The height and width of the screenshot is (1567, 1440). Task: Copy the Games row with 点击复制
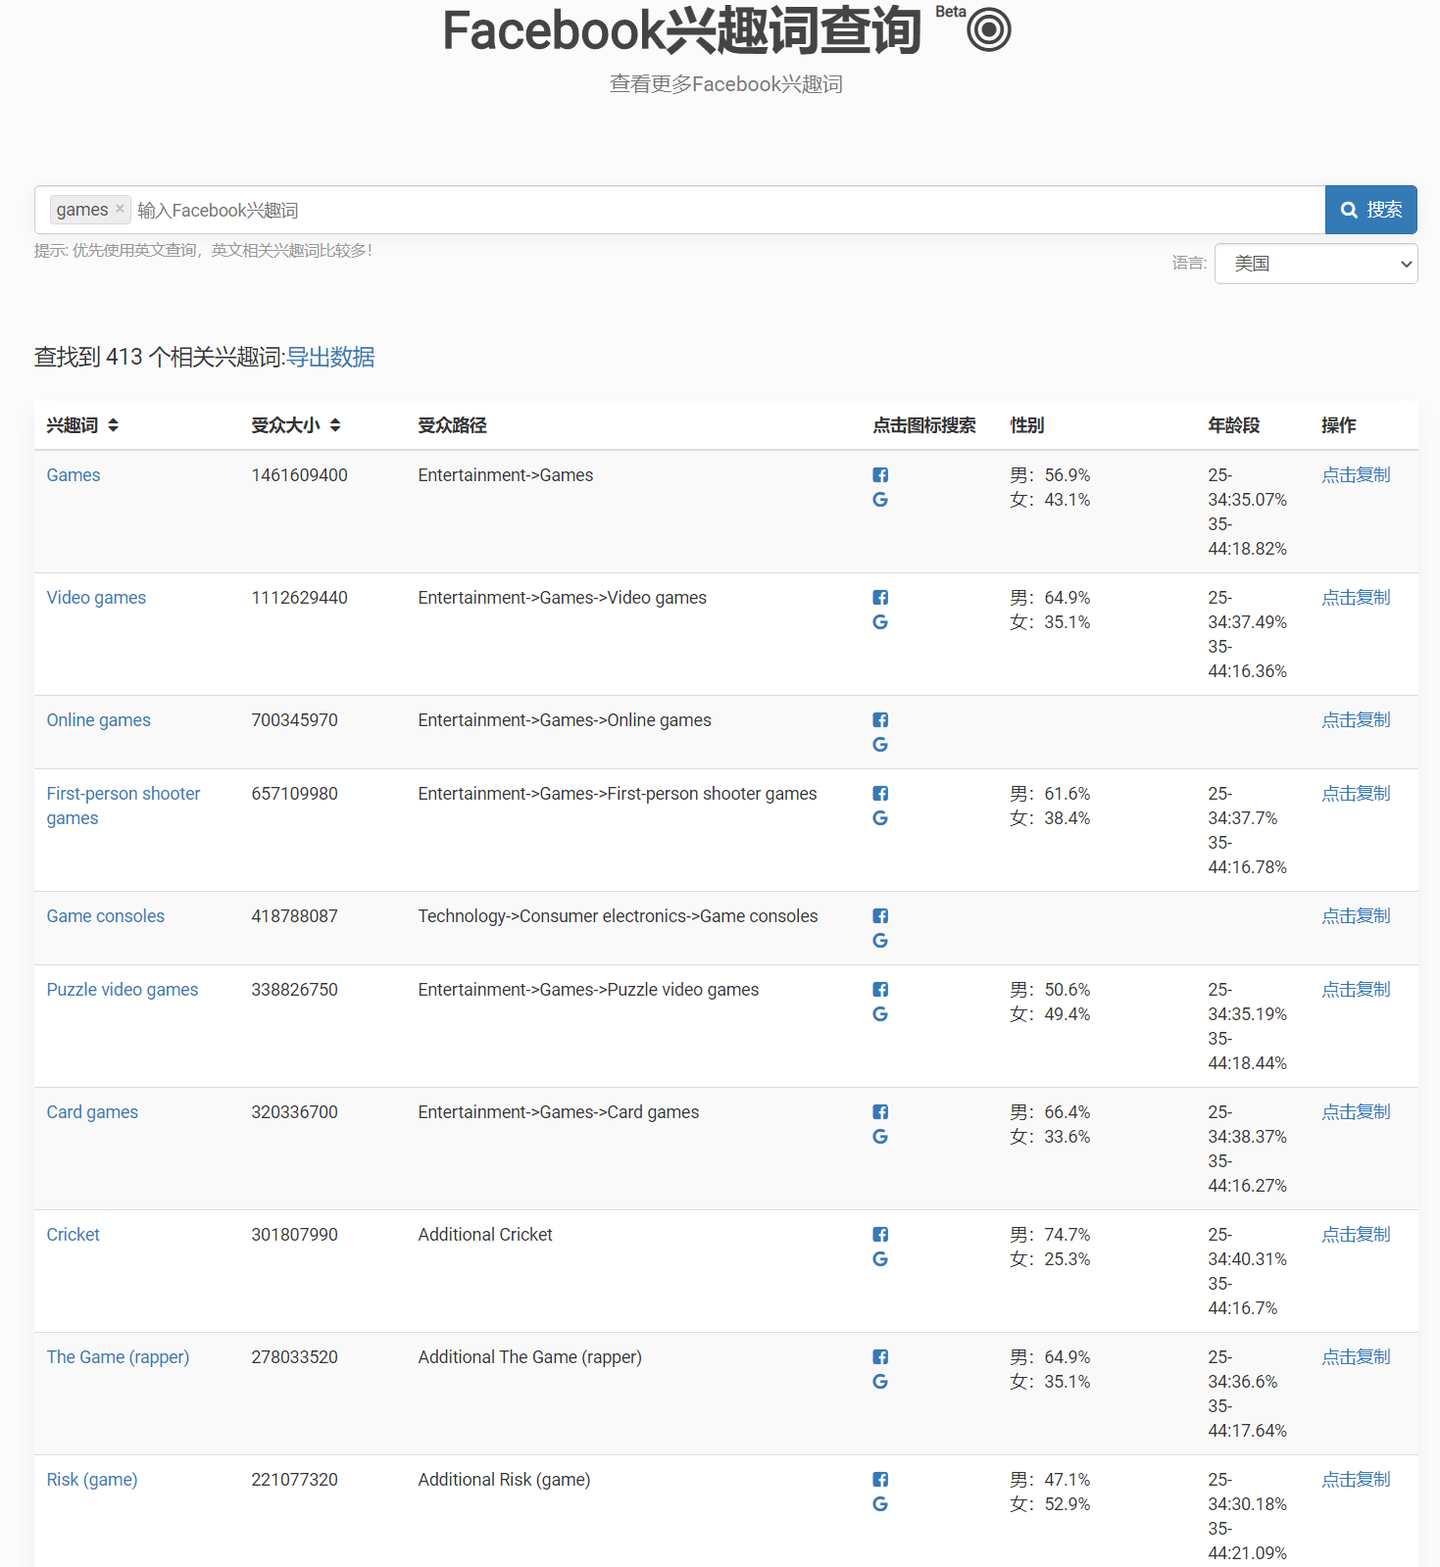pyautogui.click(x=1356, y=475)
